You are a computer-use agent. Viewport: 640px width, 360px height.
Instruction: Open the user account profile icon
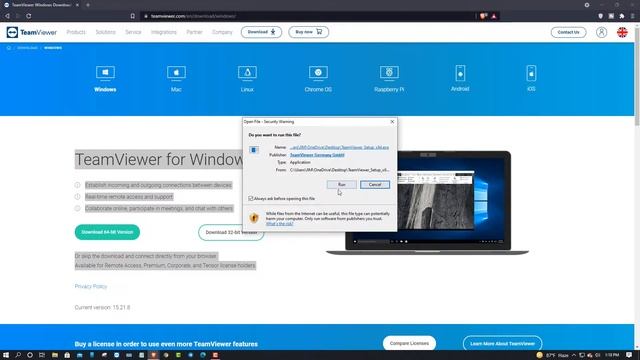pos(601,32)
